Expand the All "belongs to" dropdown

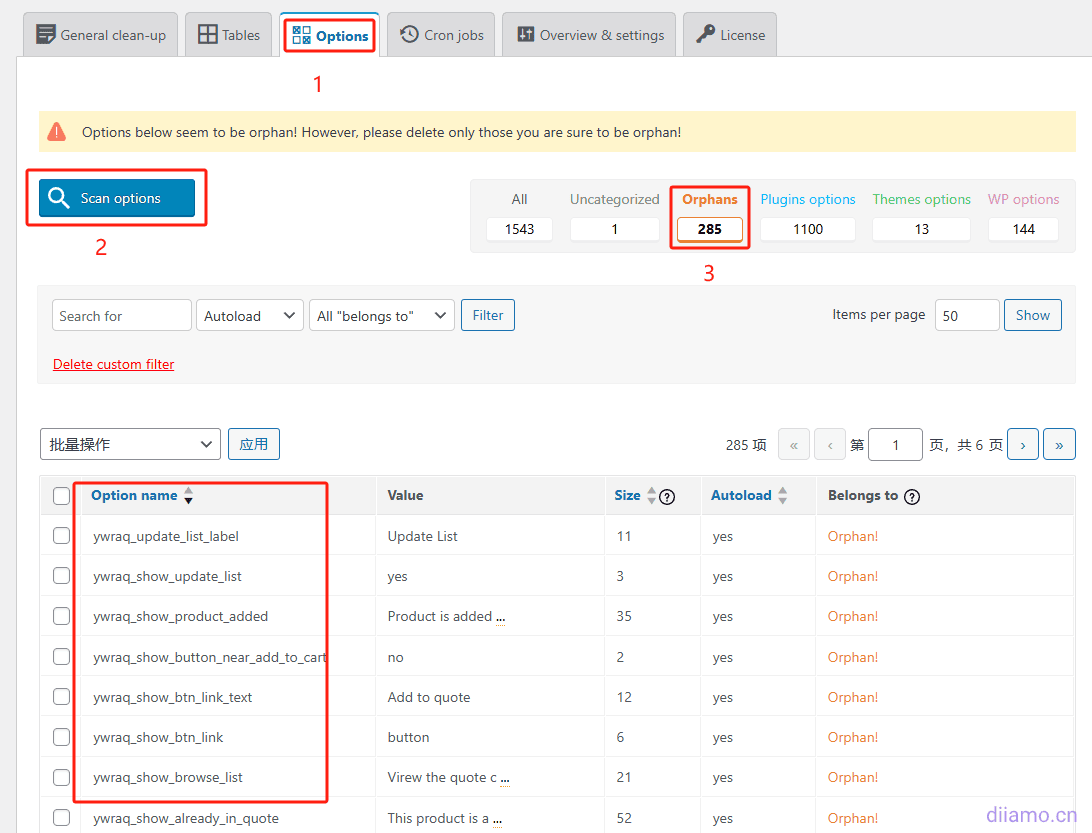(x=382, y=316)
